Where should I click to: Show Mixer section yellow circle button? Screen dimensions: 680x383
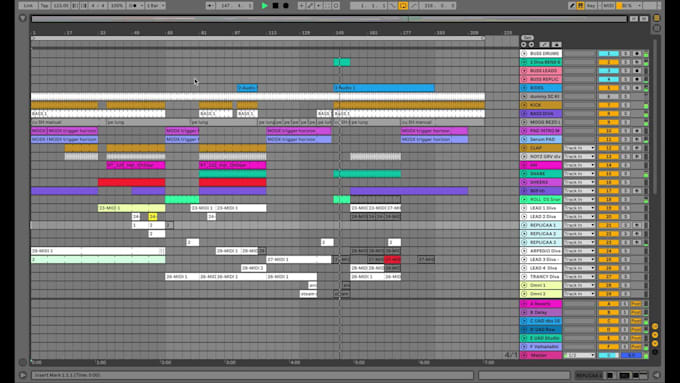click(655, 344)
